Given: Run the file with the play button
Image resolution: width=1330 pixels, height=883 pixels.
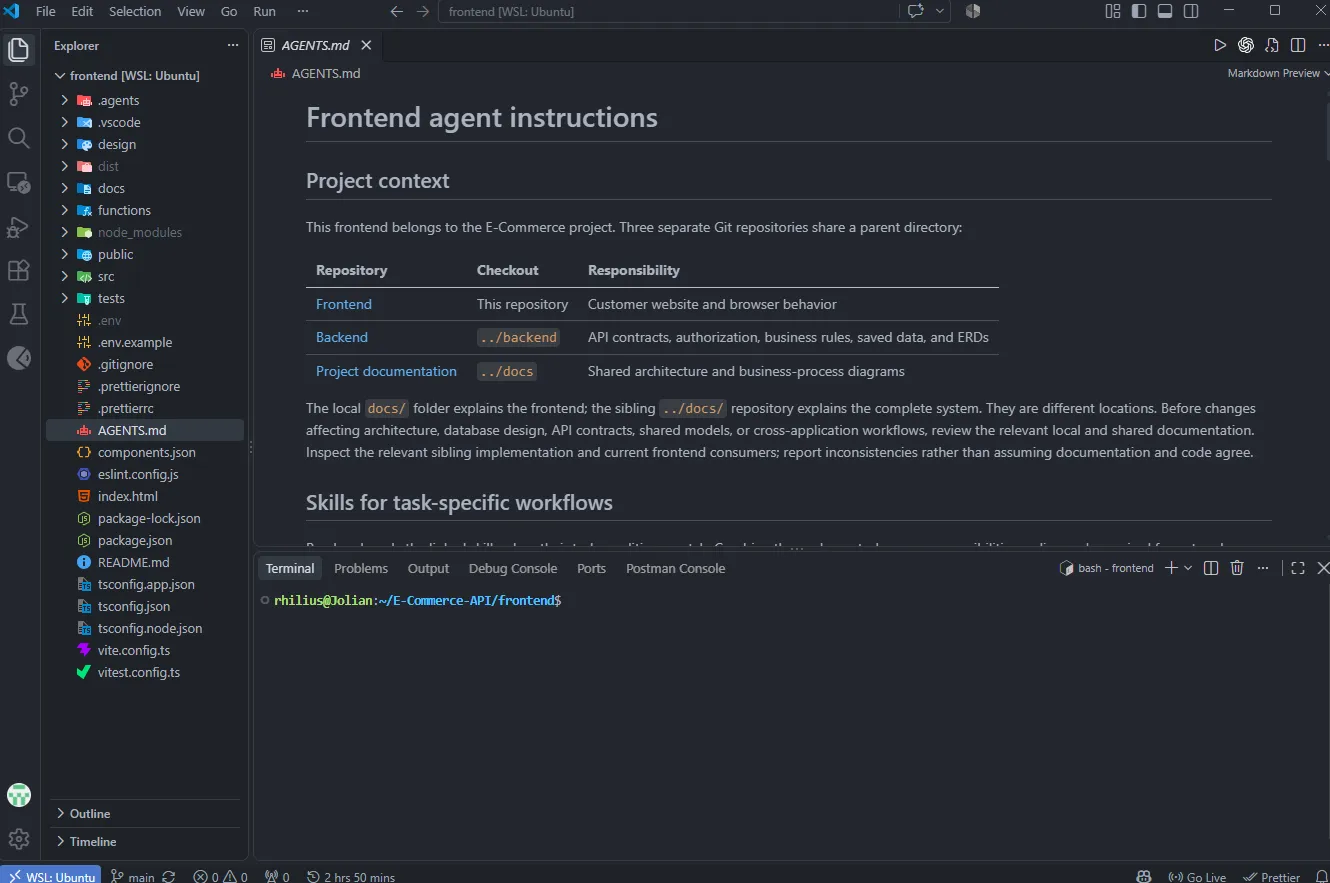Looking at the screenshot, I should pyautogui.click(x=1220, y=45).
